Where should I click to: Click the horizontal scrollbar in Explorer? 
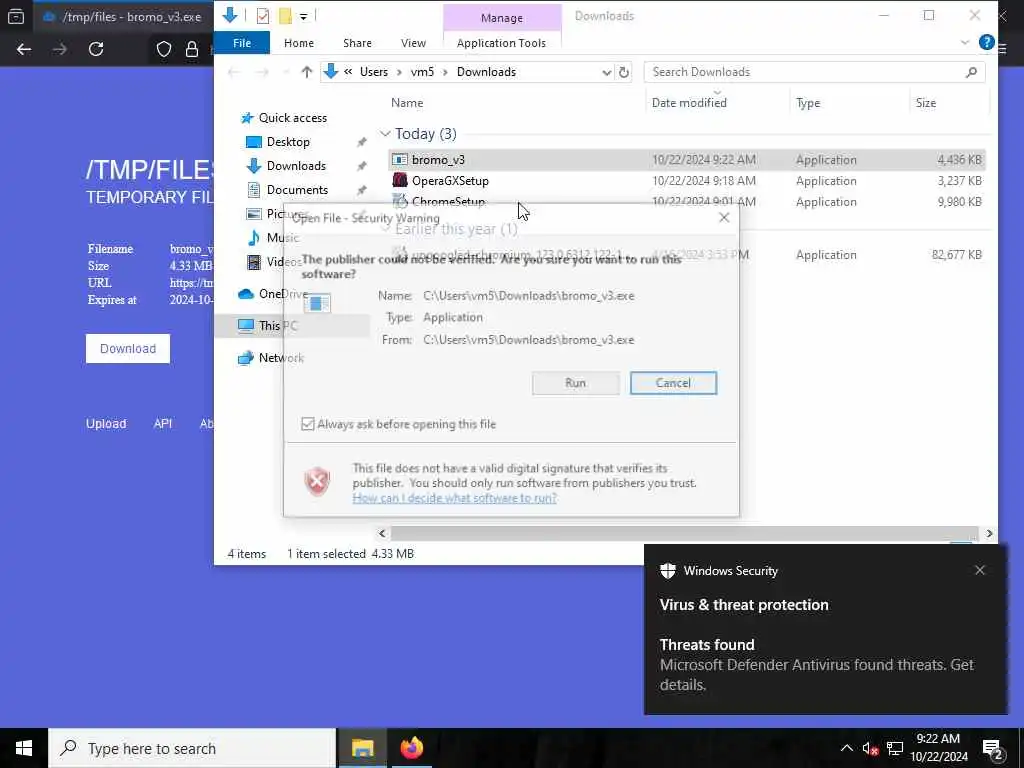coord(684,534)
